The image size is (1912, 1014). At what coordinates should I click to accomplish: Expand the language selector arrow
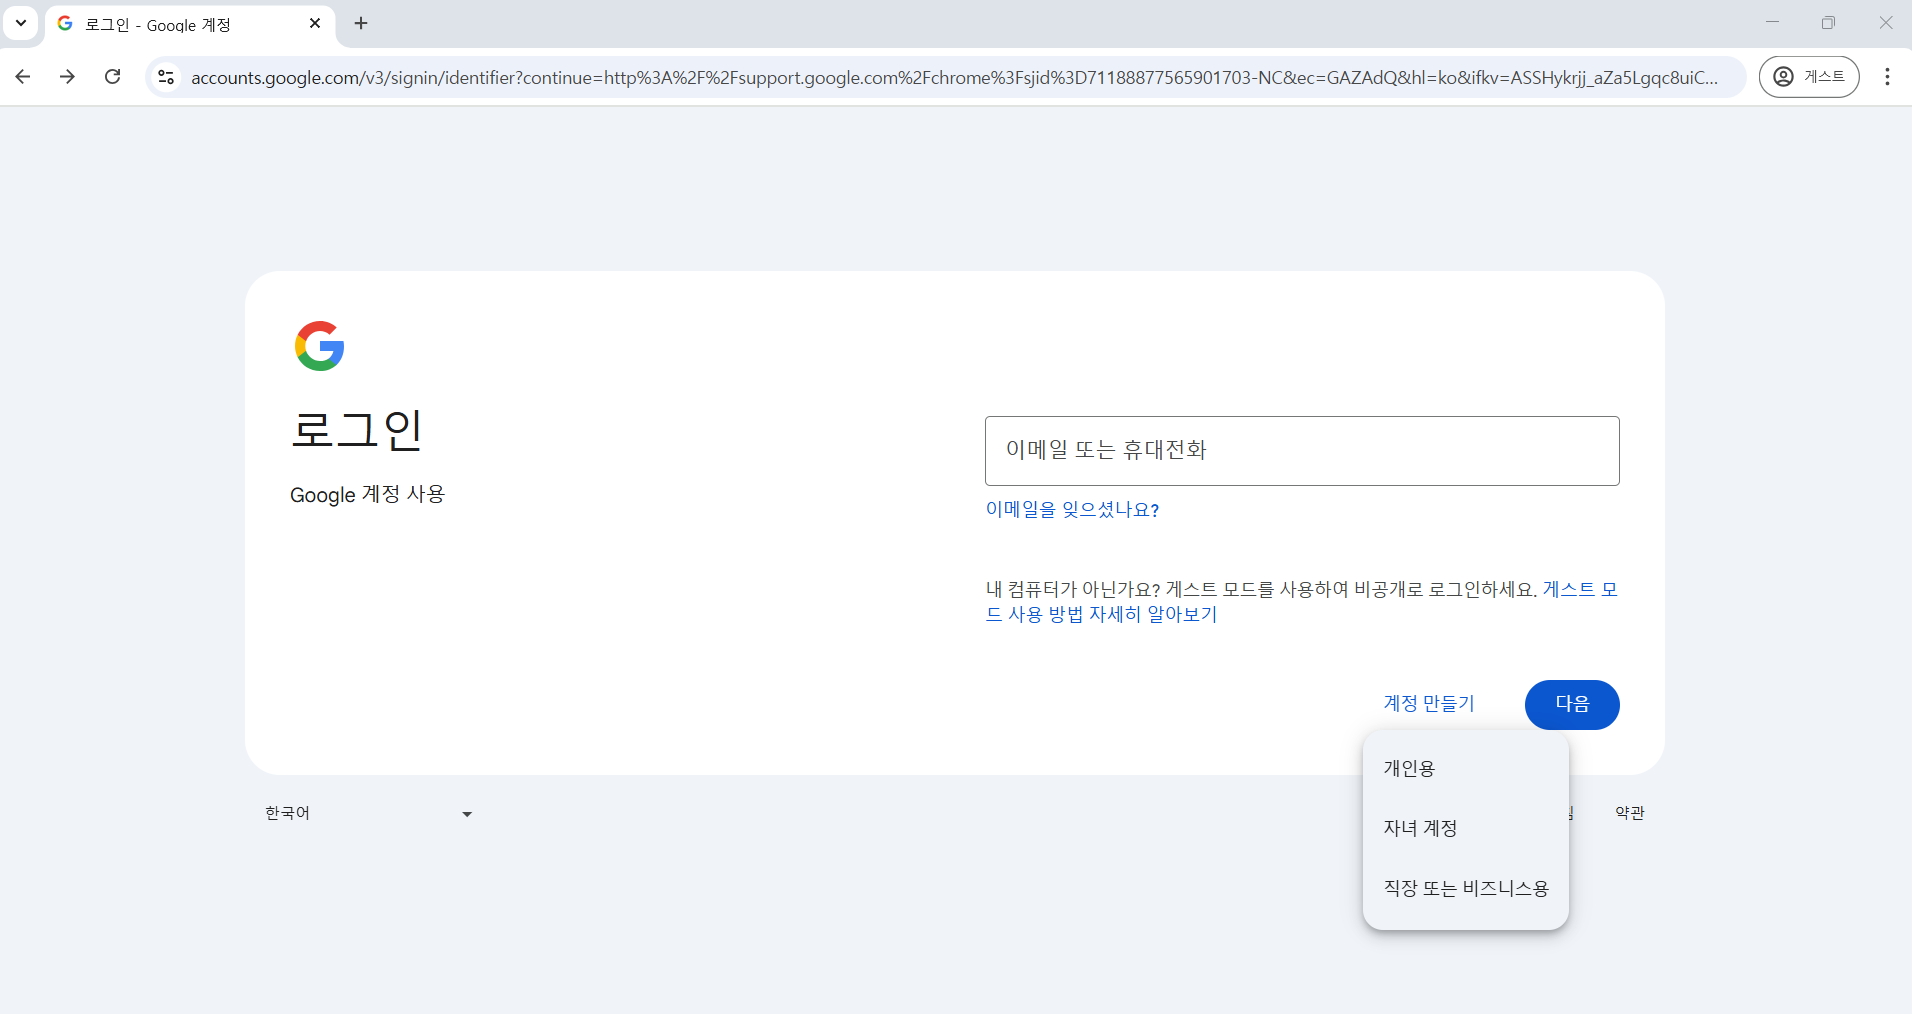click(x=466, y=813)
